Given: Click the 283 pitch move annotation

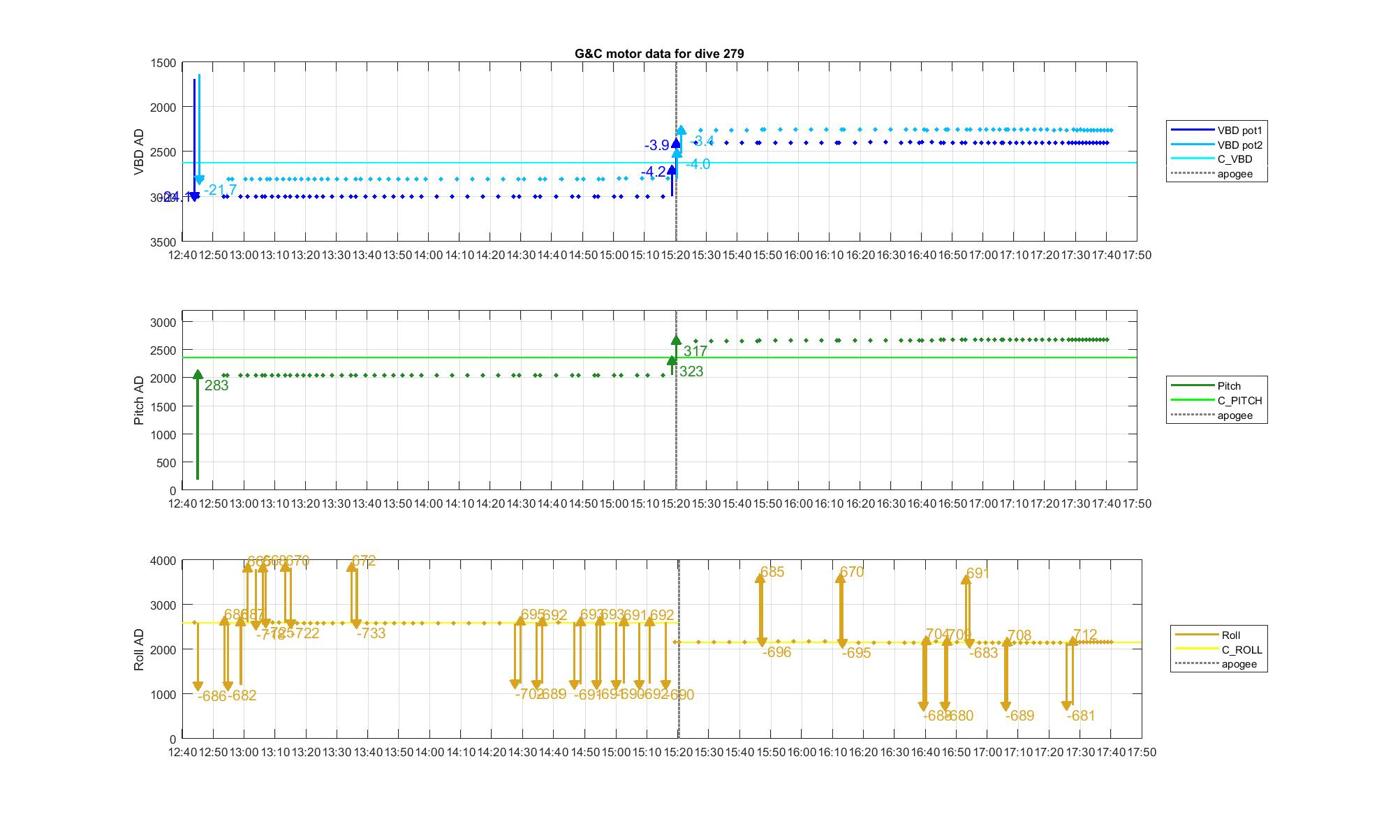Looking at the screenshot, I should point(216,385).
